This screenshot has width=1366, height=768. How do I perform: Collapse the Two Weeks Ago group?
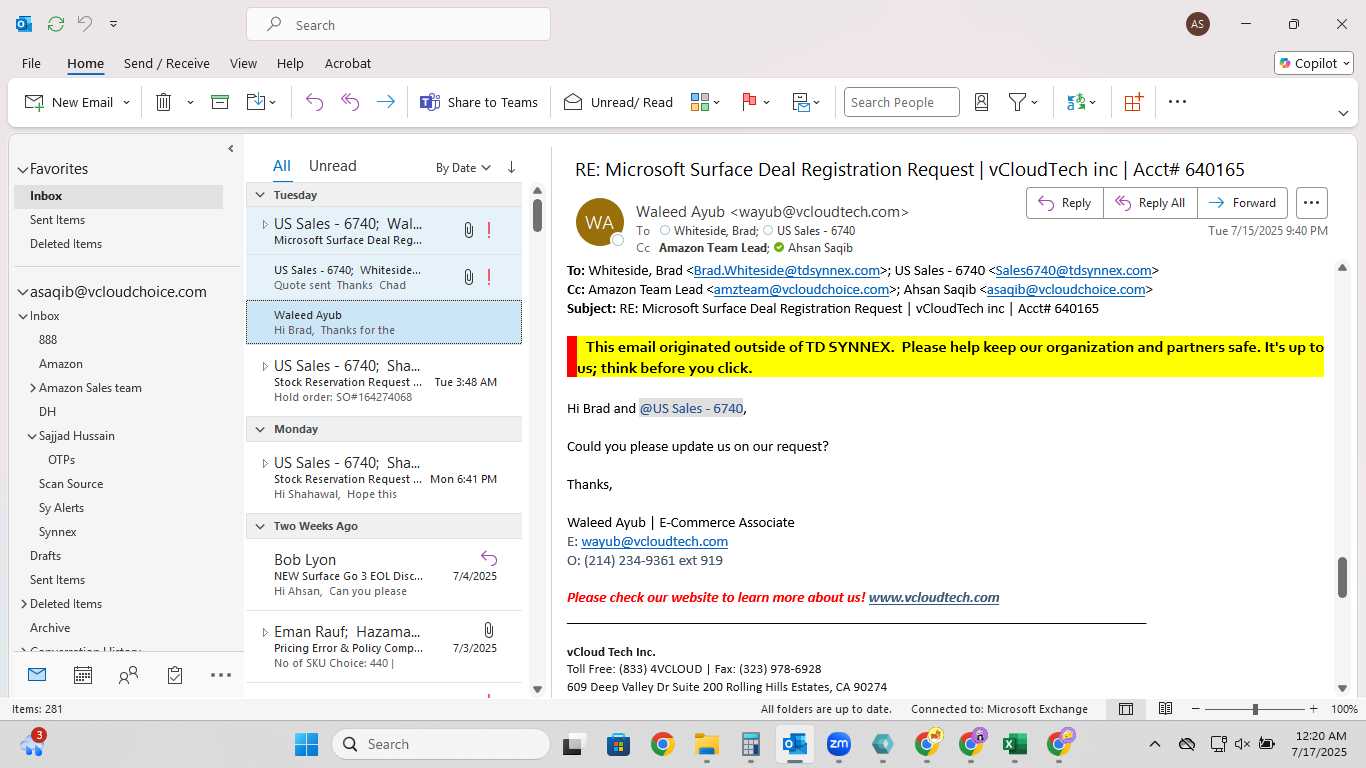point(260,526)
